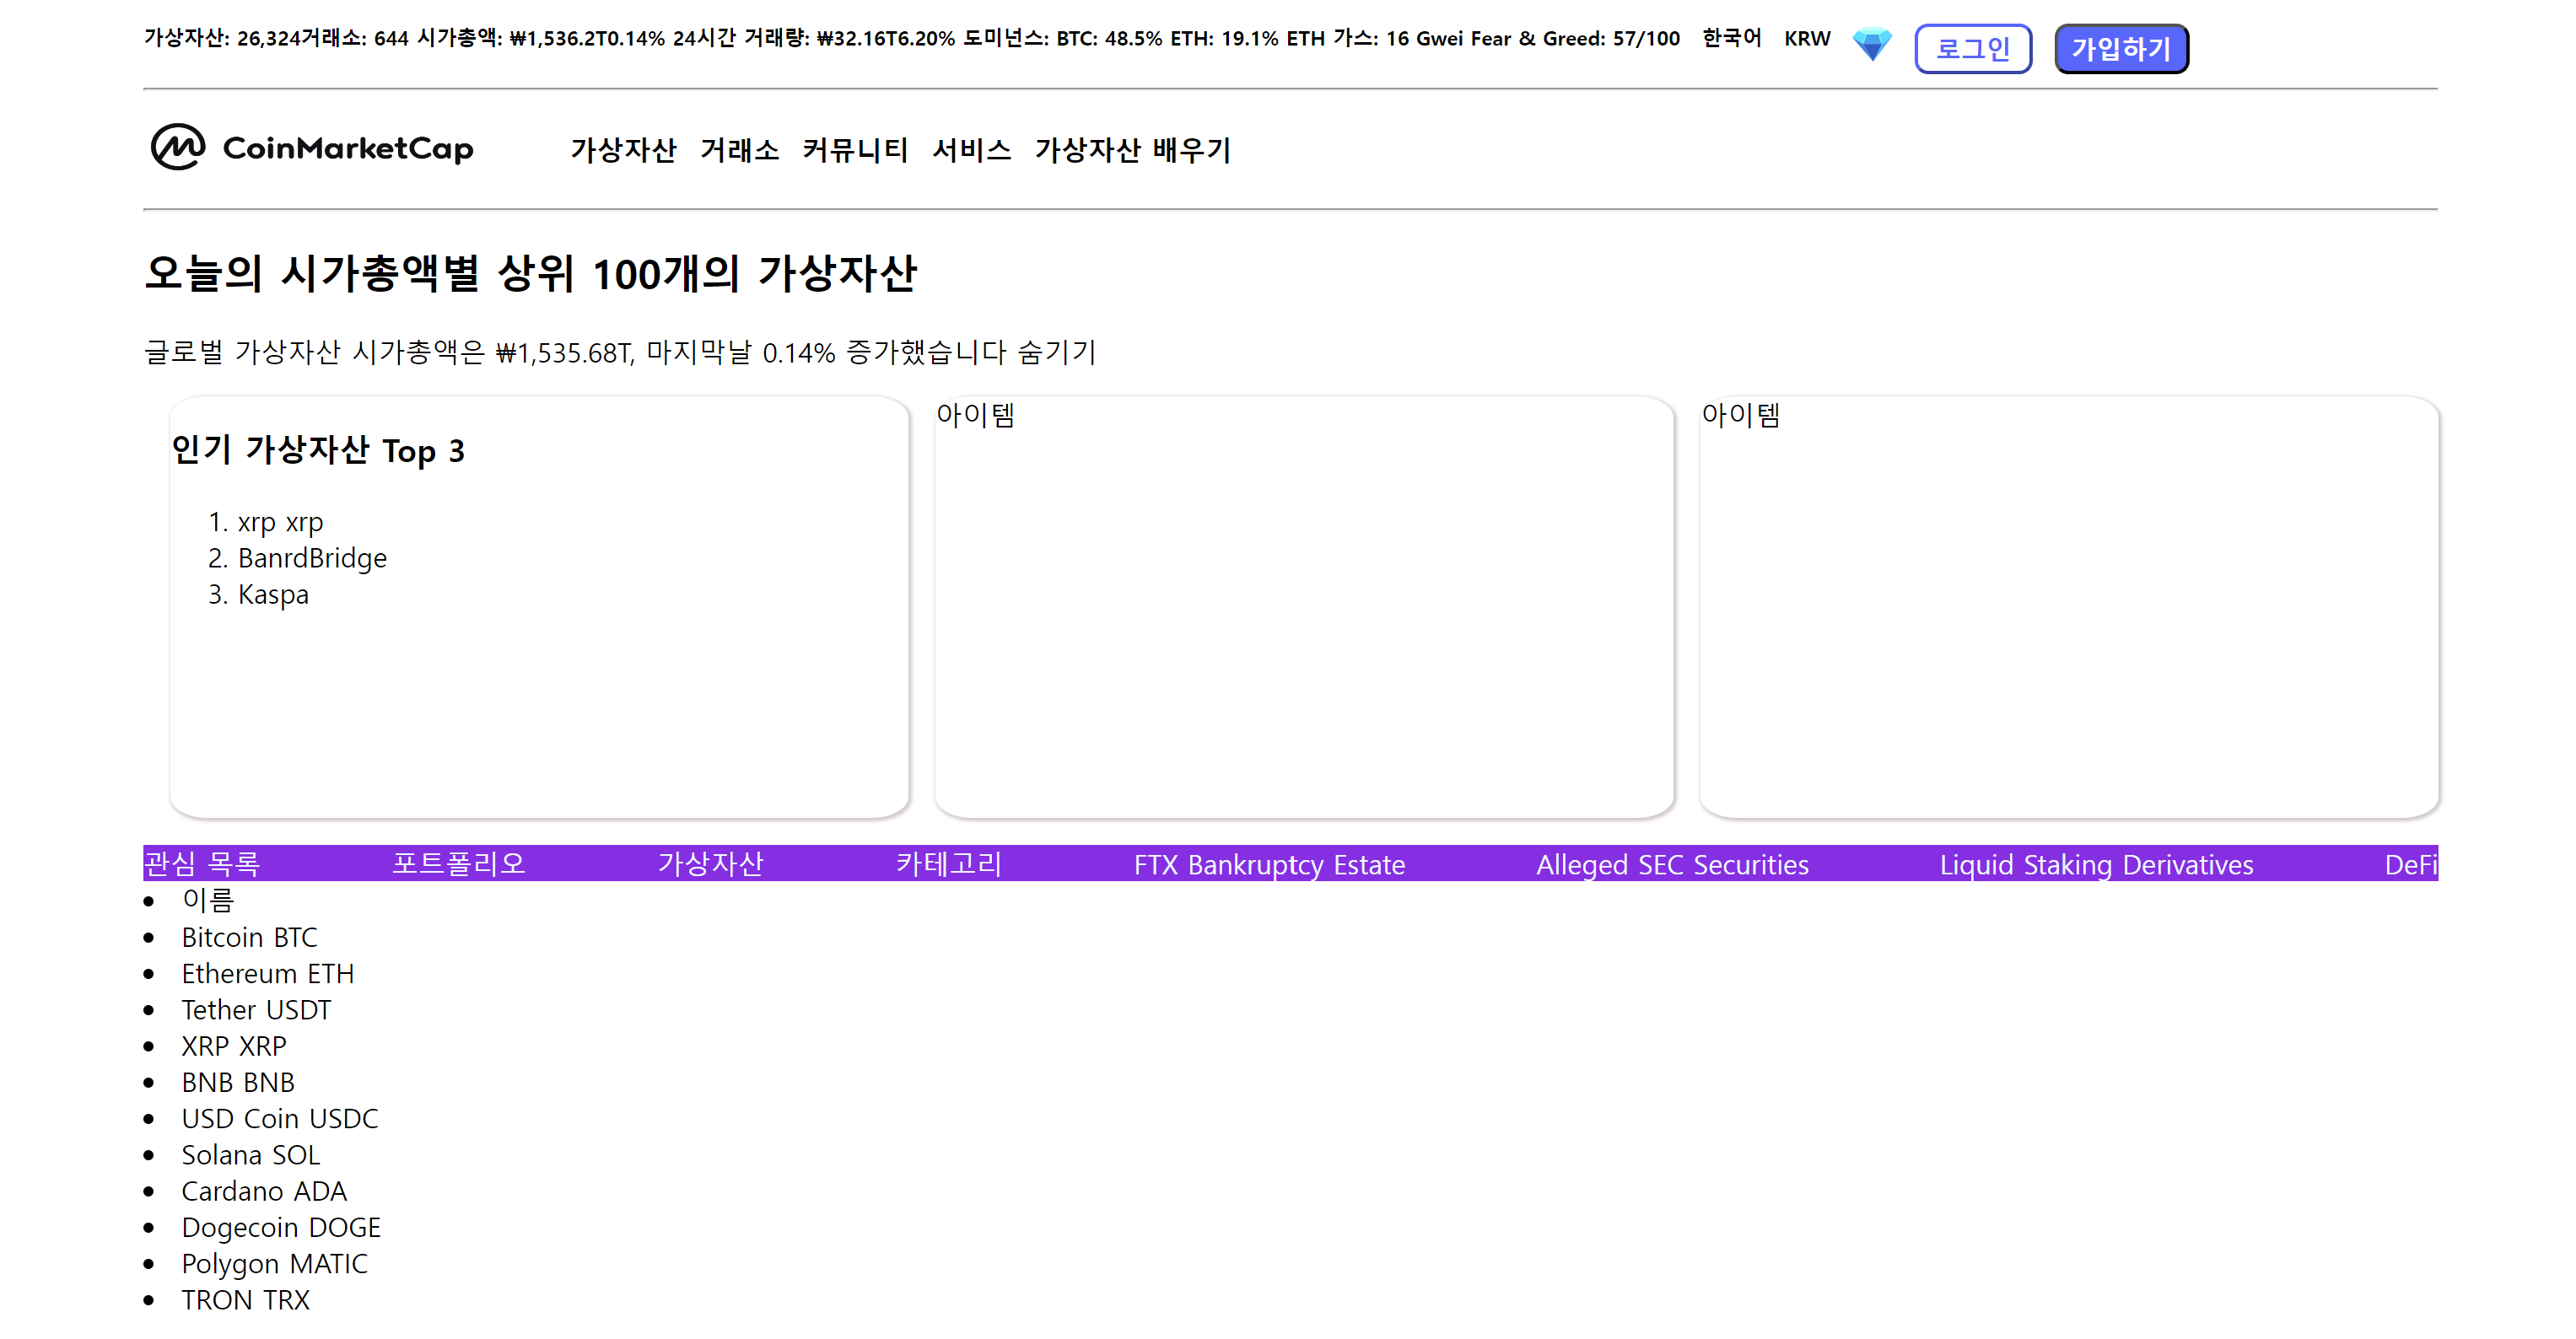Open the Bitcoin BTC entry
The width and height of the screenshot is (2576, 1339).
point(249,937)
